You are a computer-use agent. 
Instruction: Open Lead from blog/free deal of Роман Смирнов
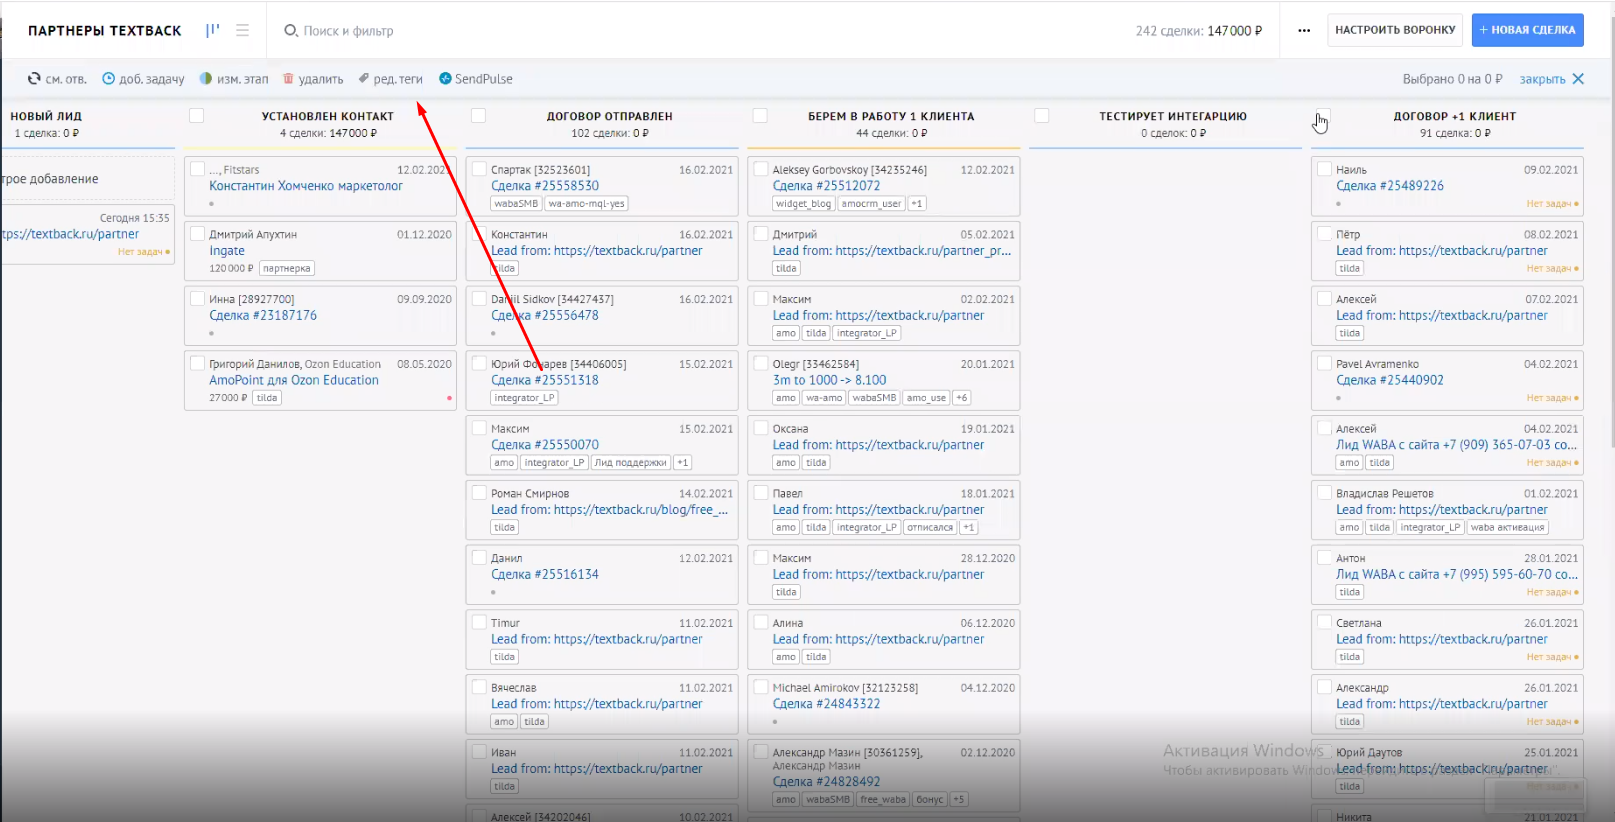(609, 510)
